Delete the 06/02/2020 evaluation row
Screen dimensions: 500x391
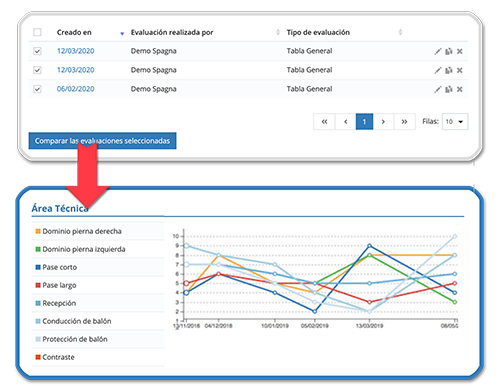(x=460, y=89)
